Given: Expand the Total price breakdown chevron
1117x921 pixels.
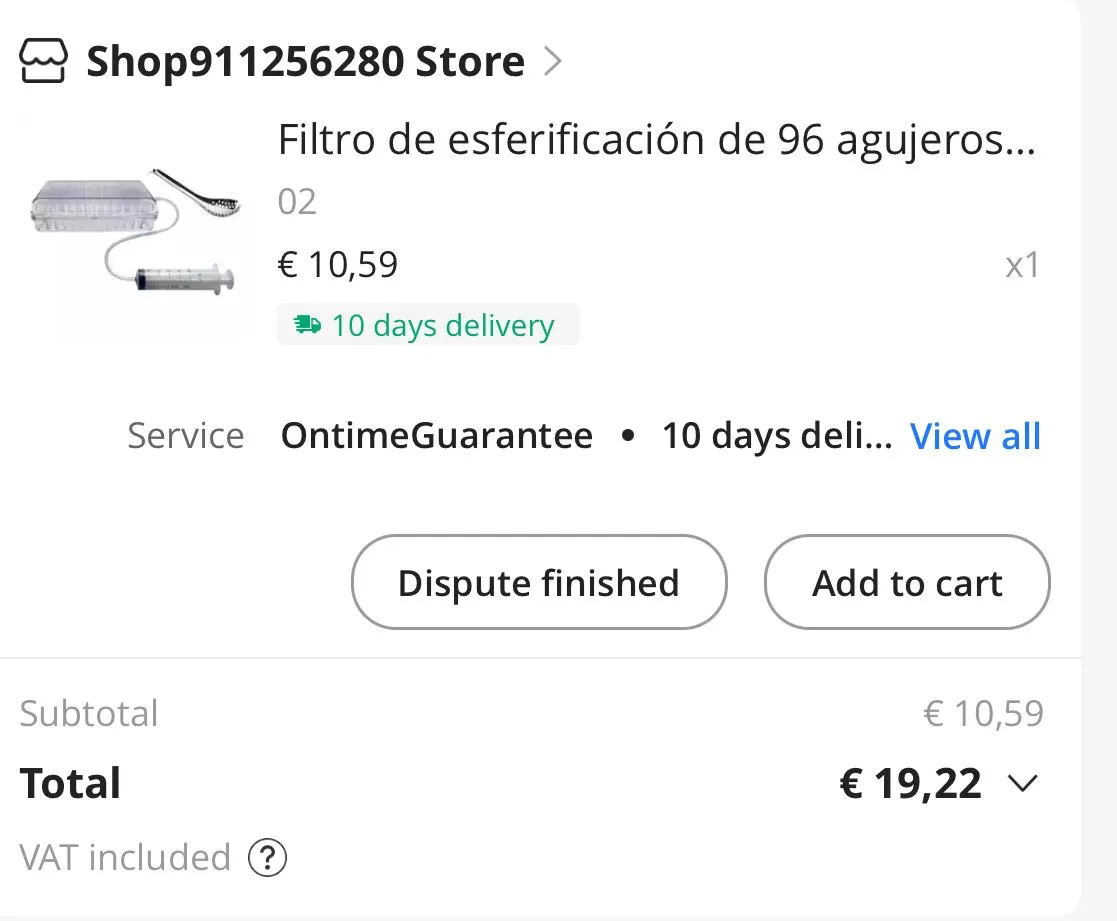Looking at the screenshot, I should [x=1023, y=783].
